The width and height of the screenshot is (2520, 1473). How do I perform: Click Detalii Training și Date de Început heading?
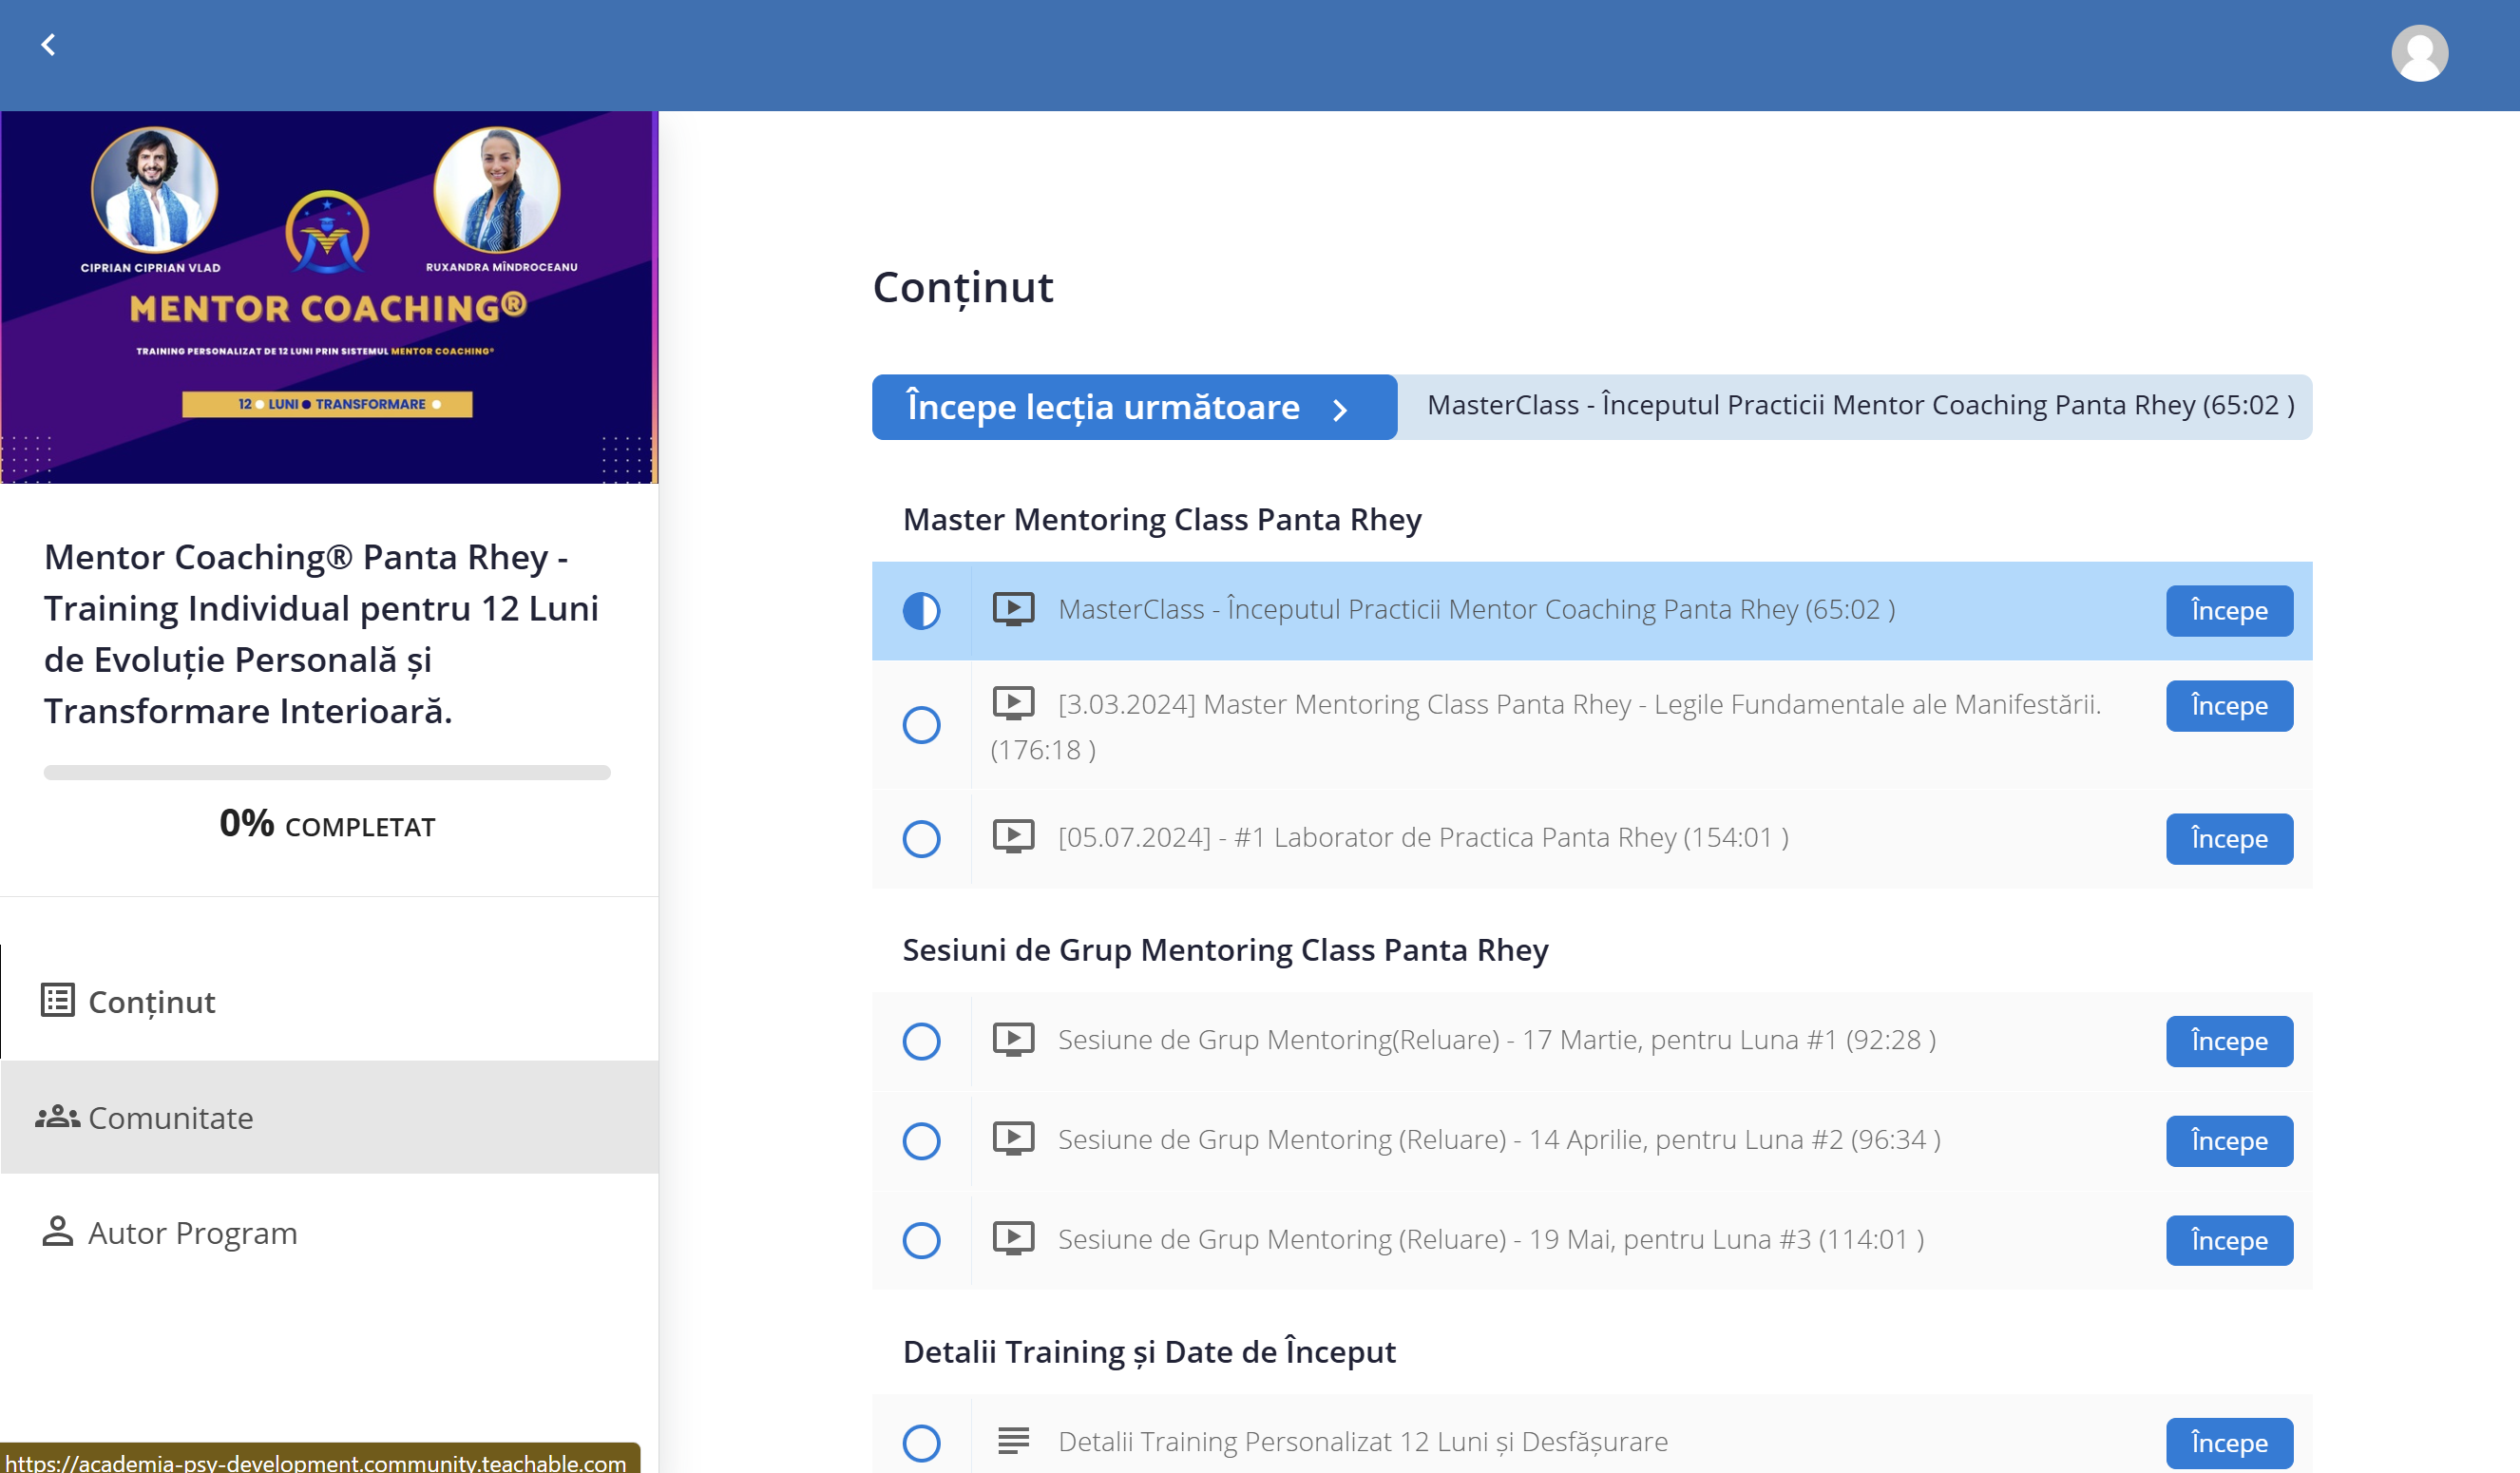click(x=1149, y=1352)
